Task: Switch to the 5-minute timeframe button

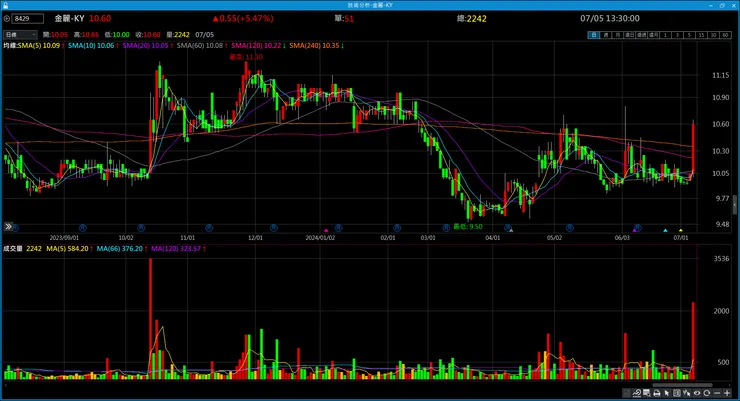Action: coord(689,35)
